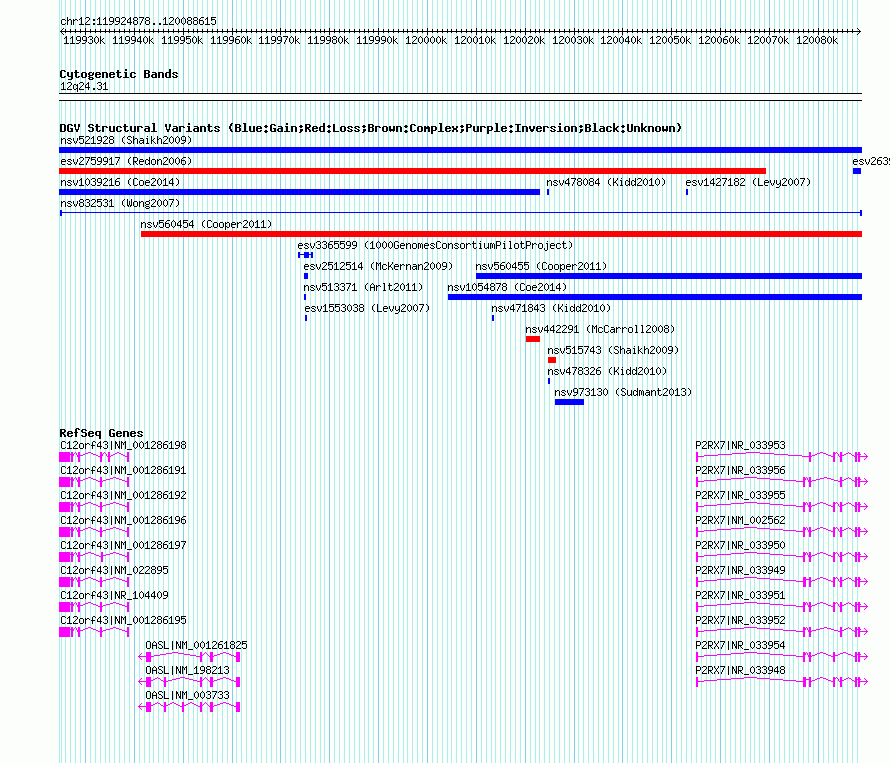Click the P2RX7|NR_033951 gene glyph
This screenshot has height=763, width=890.
[x=782, y=607]
